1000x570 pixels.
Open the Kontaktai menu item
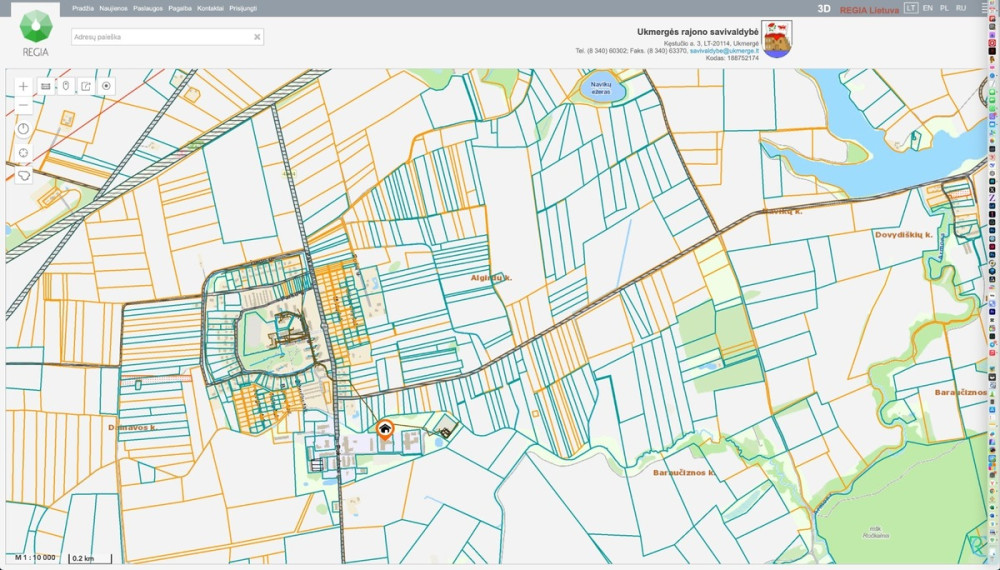210,8
